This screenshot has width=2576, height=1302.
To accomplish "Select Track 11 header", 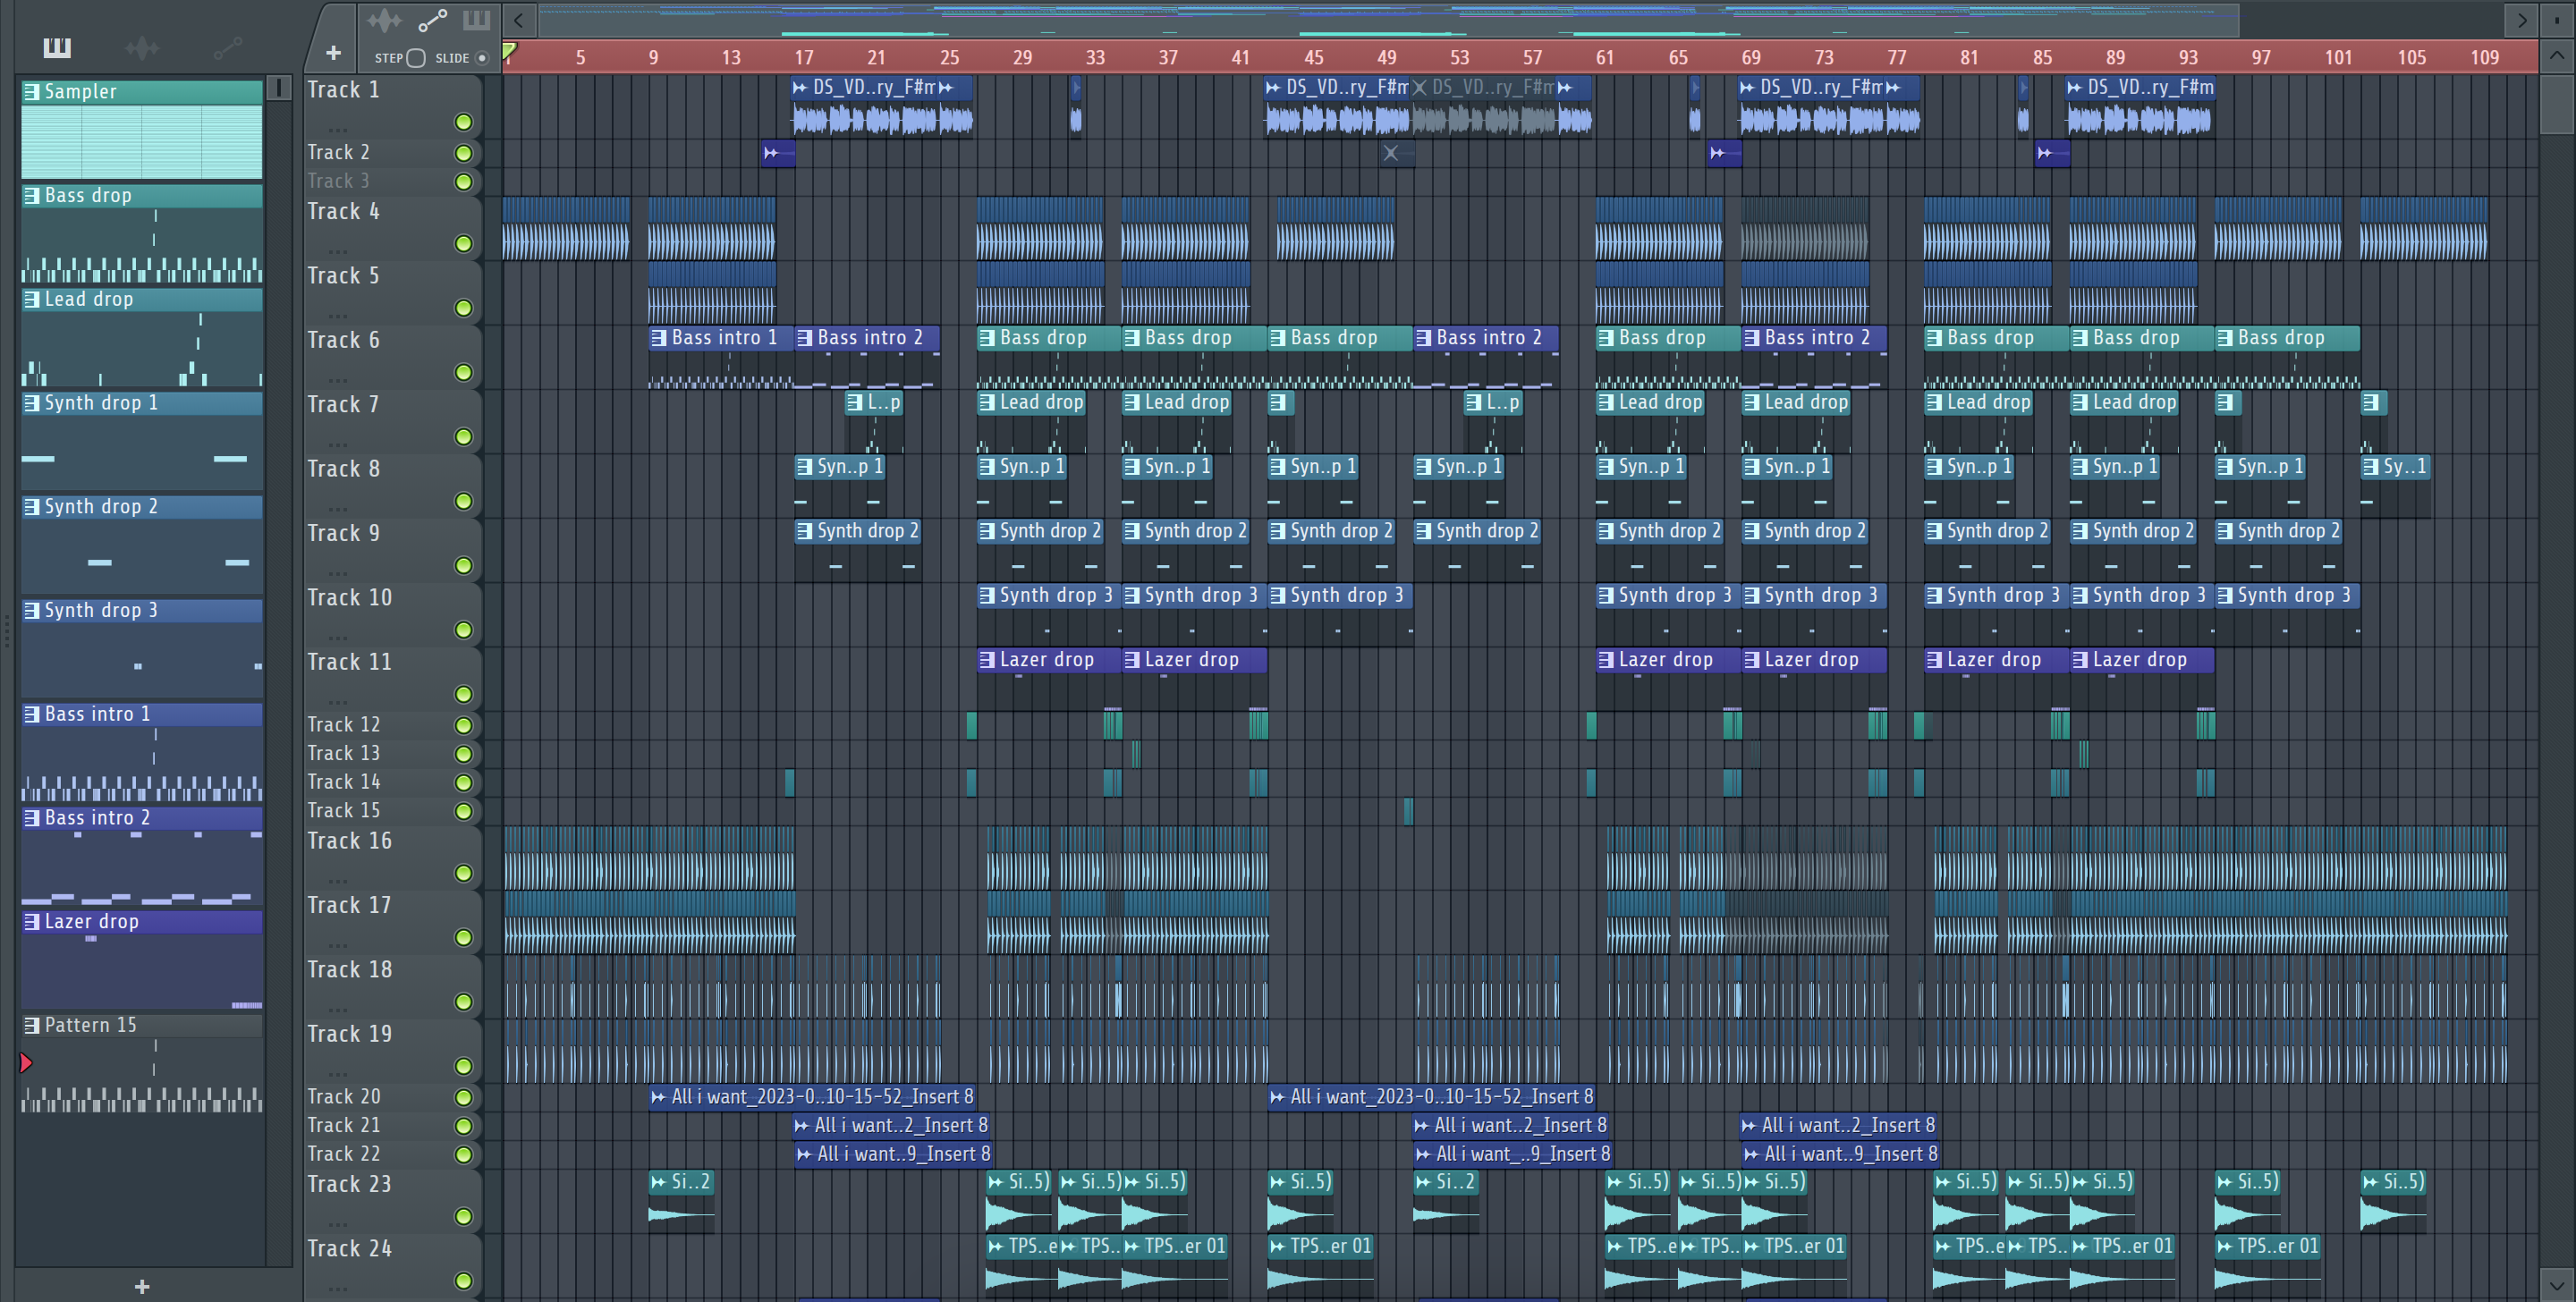I will [x=392, y=678].
